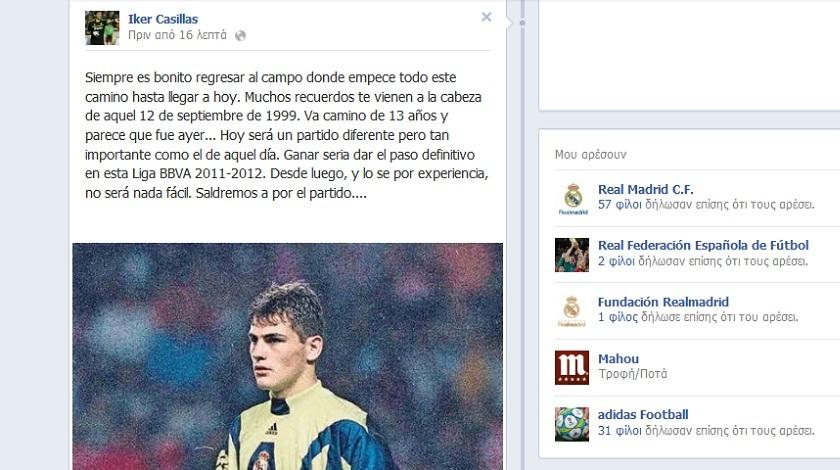Click the Fundación Realmadrid logo icon

click(572, 311)
